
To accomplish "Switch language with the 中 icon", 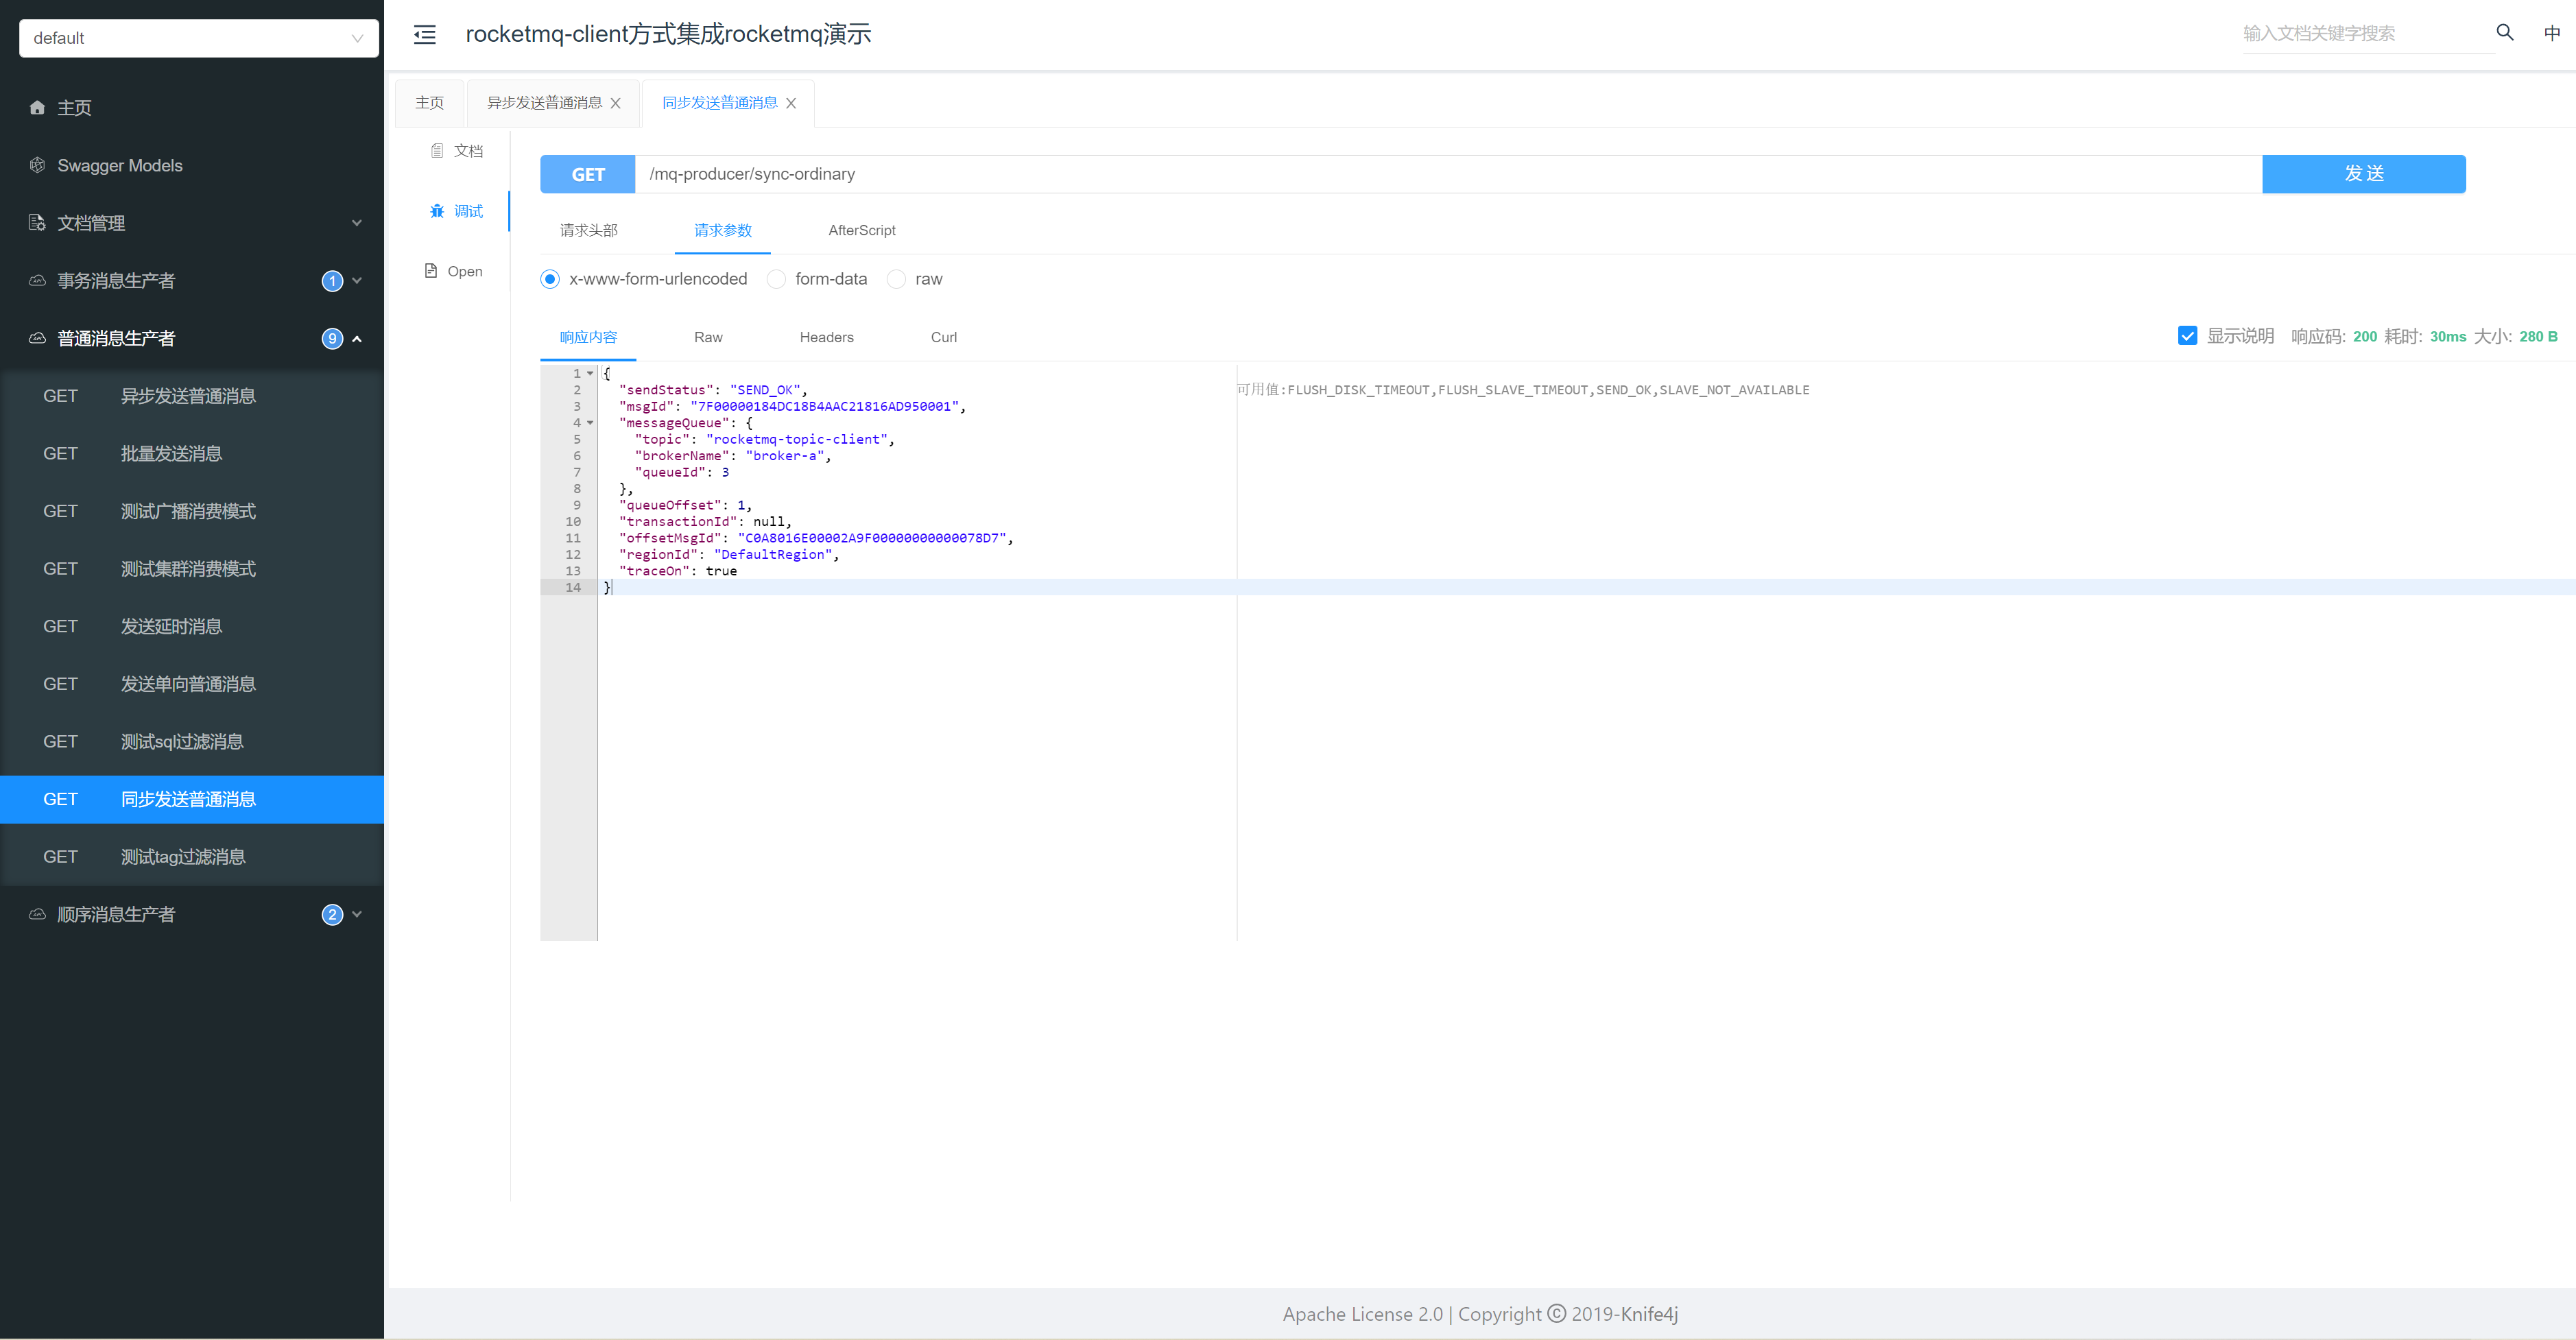I will pyautogui.click(x=2552, y=33).
